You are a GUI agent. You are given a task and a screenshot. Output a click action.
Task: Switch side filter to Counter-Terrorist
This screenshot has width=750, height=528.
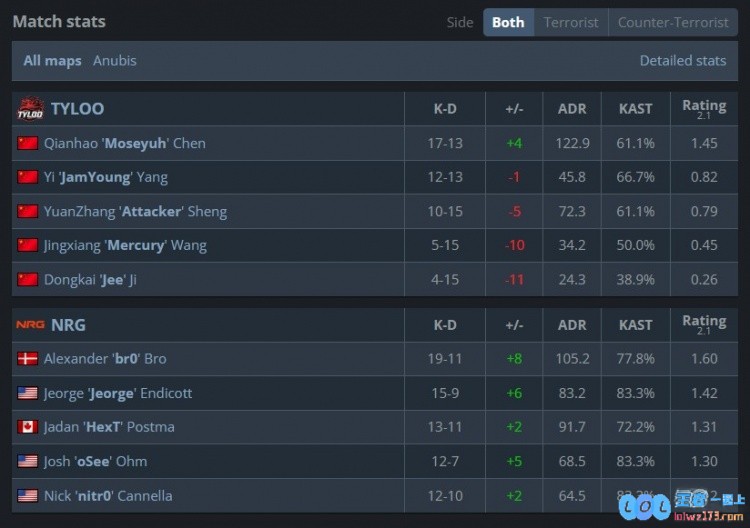click(673, 22)
